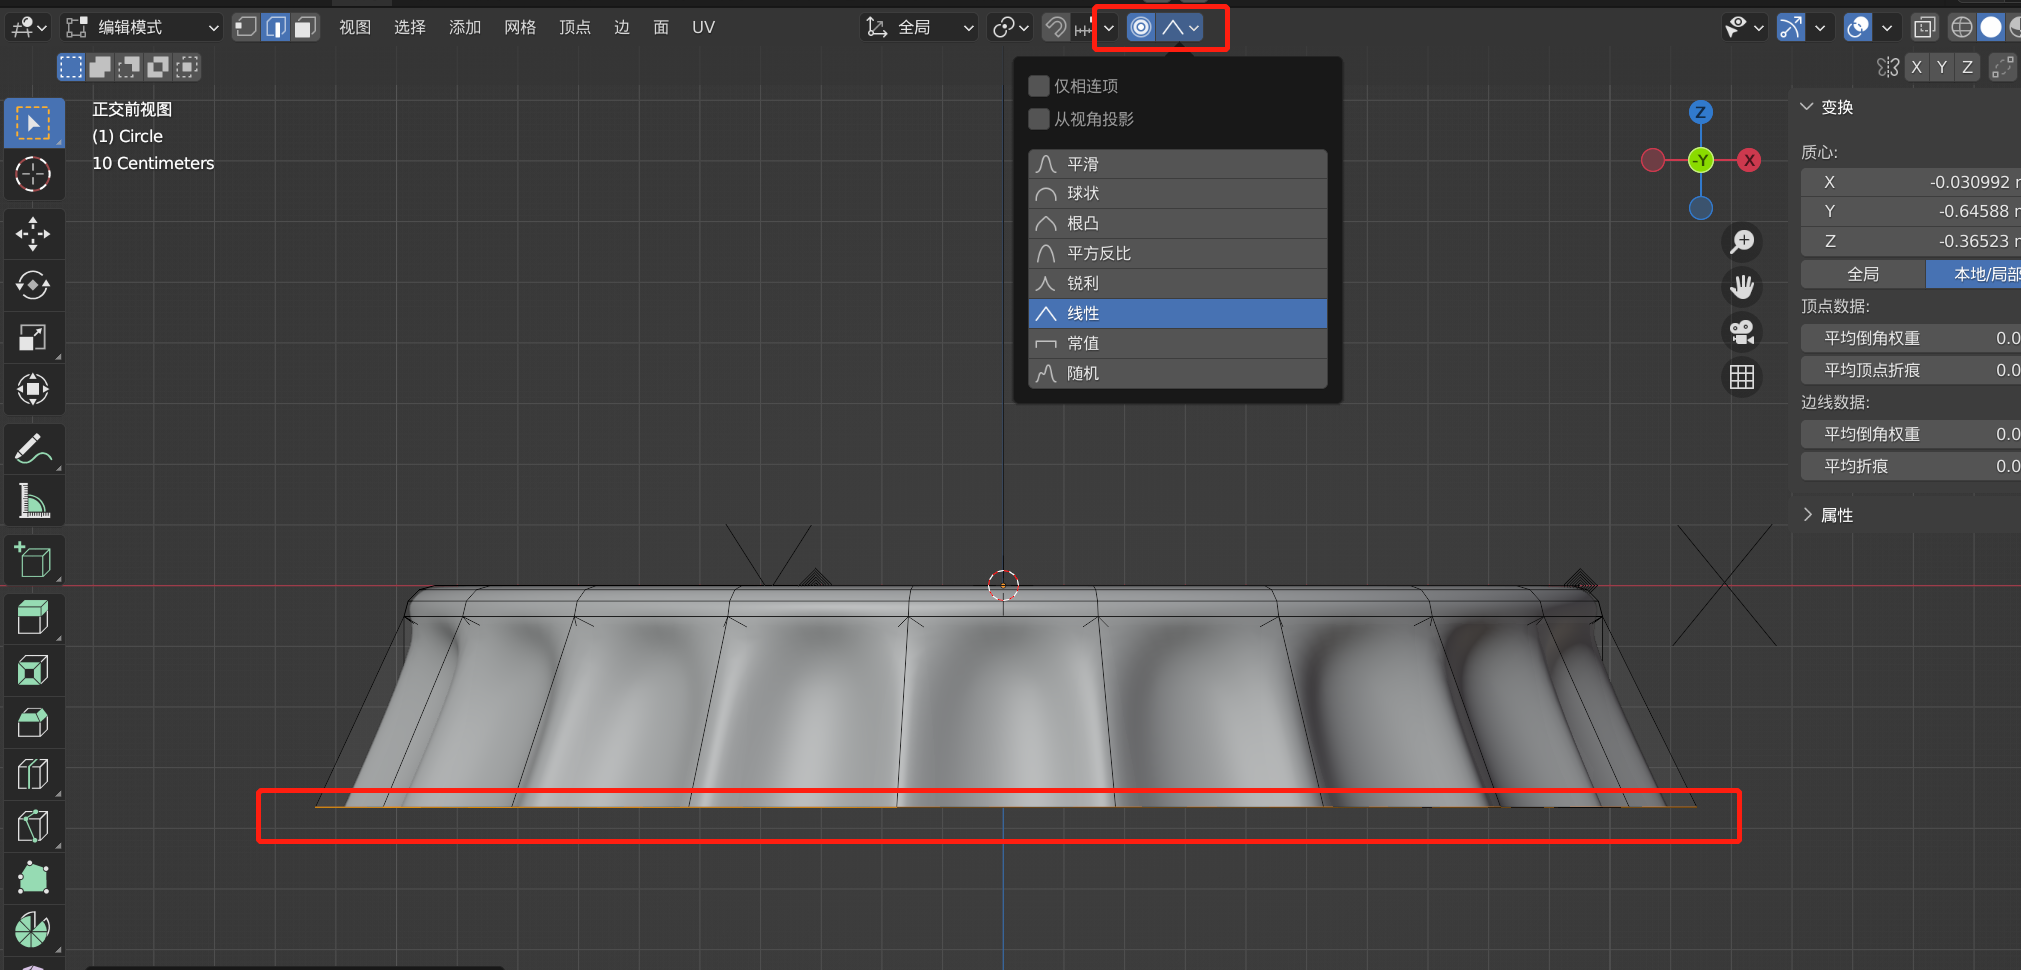Toggle Y axis mesh mirror

[1942, 67]
